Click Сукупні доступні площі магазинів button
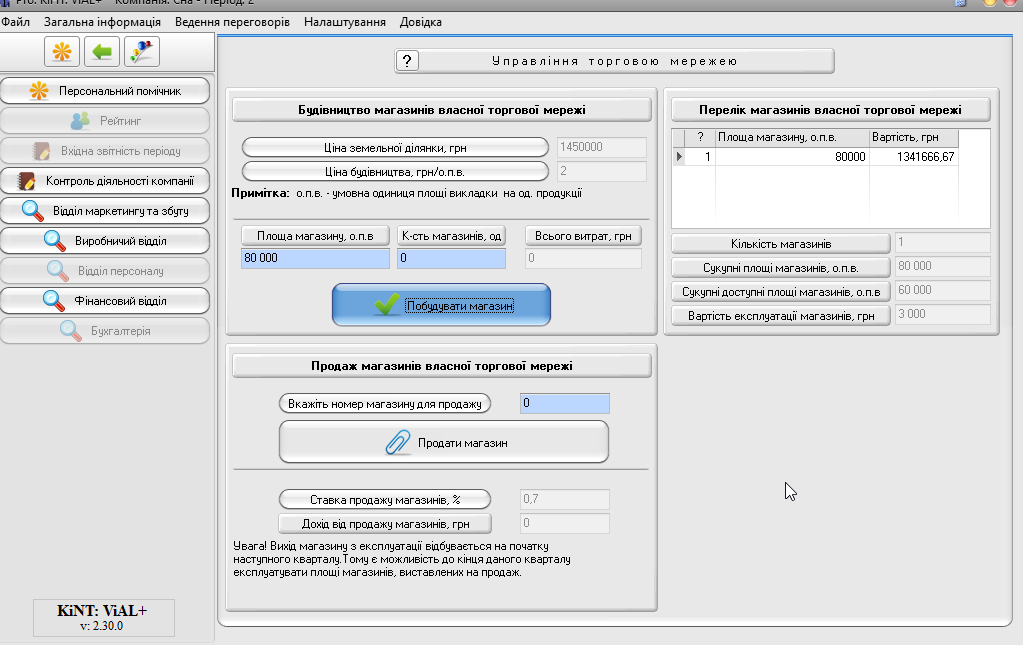The height and width of the screenshot is (645, 1023). [x=781, y=292]
